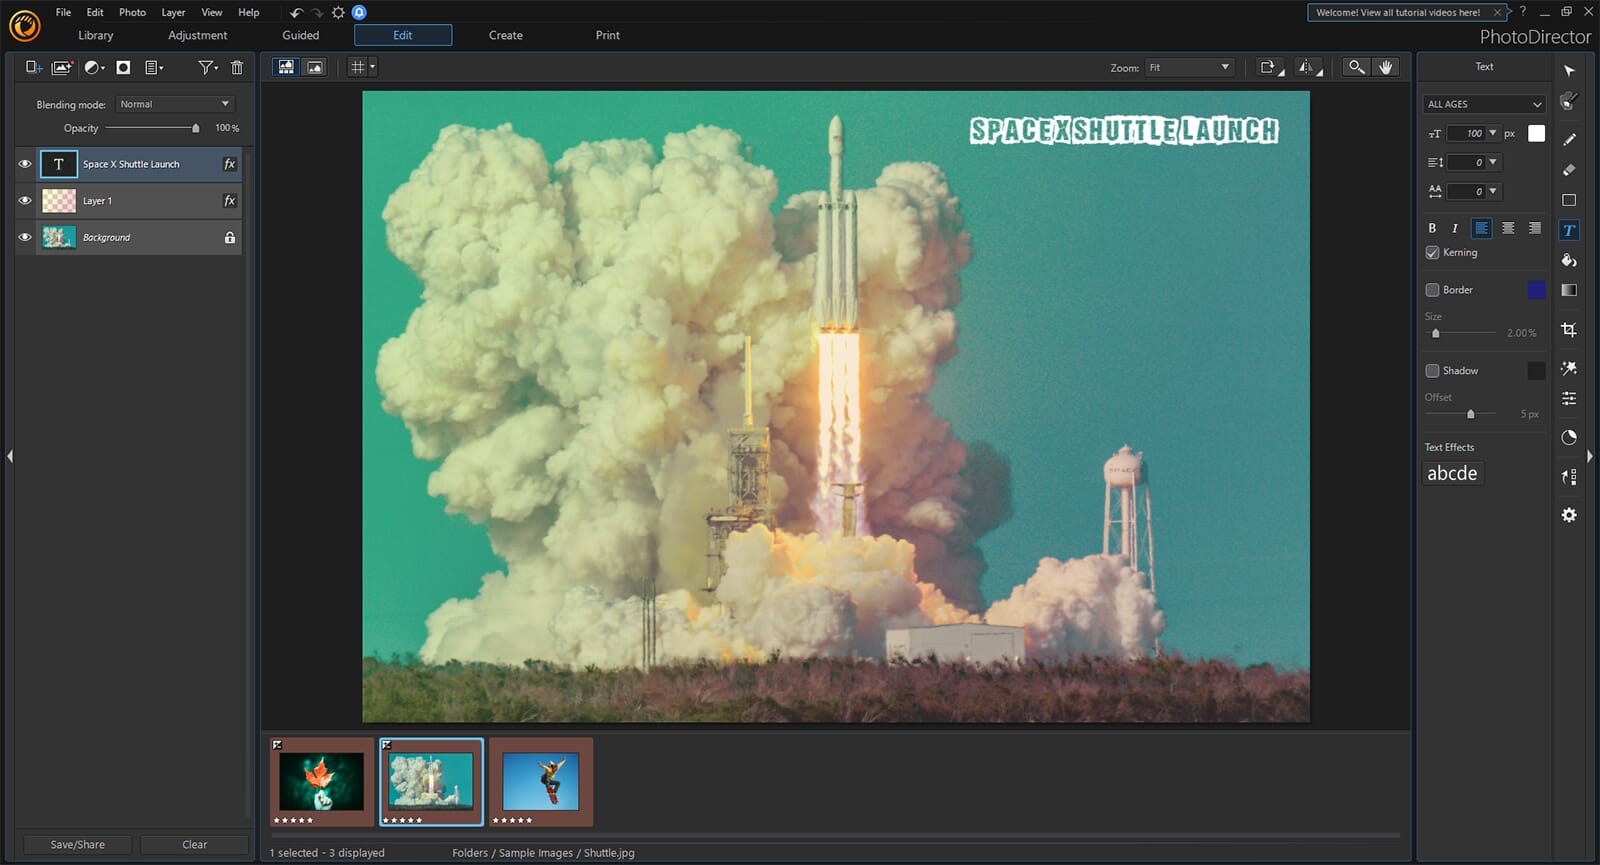Select the pan hand tool
The height and width of the screenshot is (865, 1600).
(1385, 67)
